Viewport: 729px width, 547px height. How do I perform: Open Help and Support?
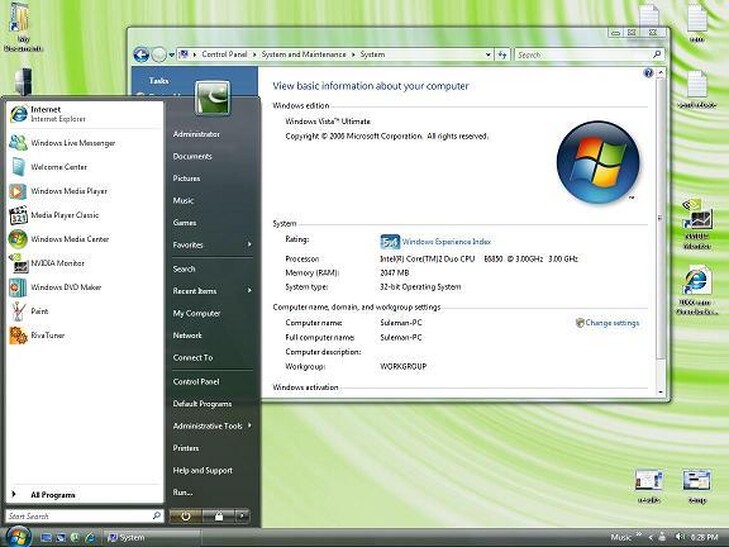202,470
